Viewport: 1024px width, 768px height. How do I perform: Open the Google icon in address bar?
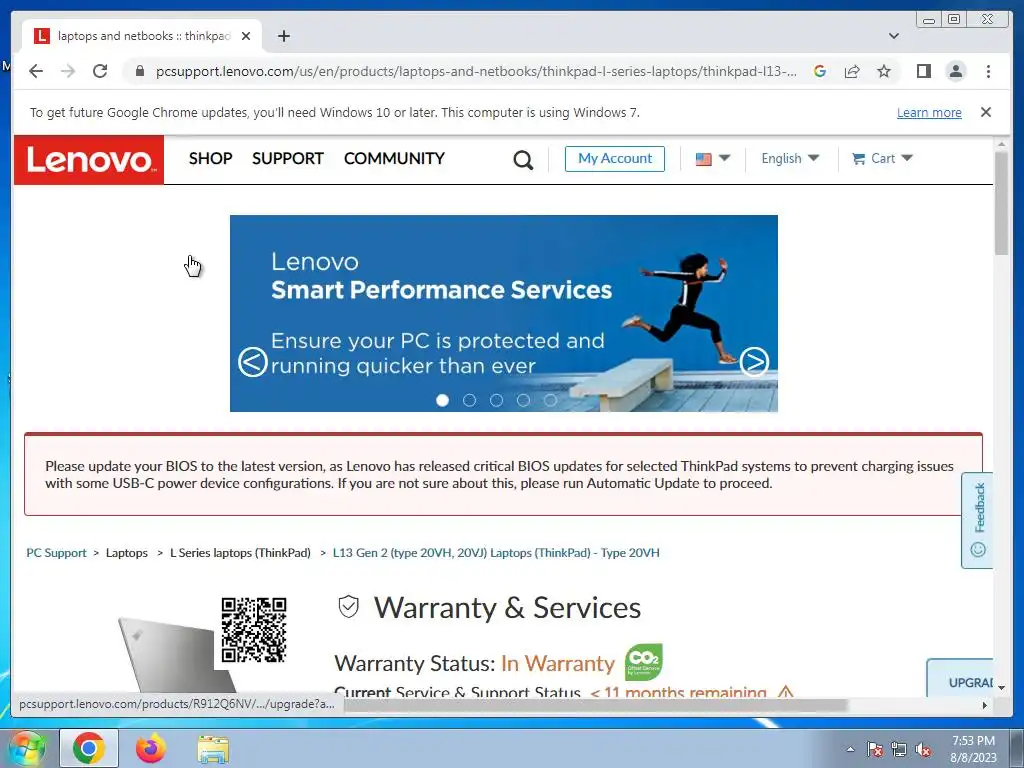point(820,71)
